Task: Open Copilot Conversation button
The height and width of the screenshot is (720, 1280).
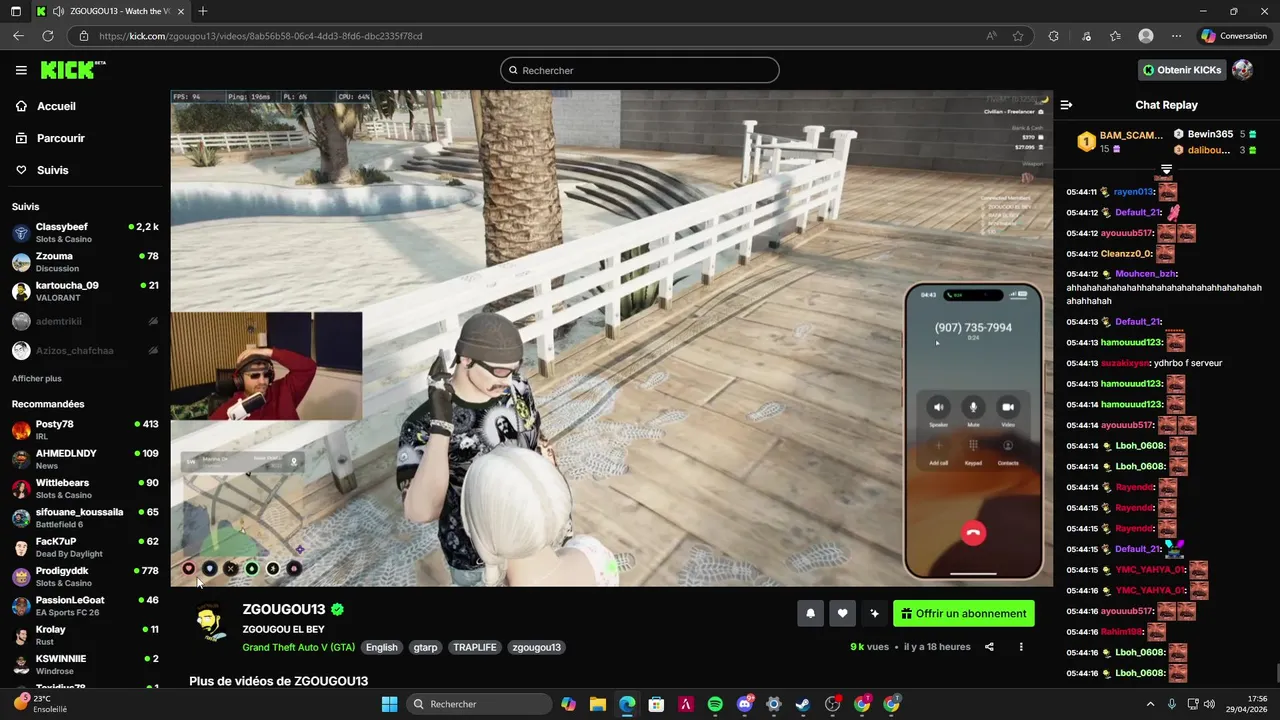Action: pos(1234,36)
